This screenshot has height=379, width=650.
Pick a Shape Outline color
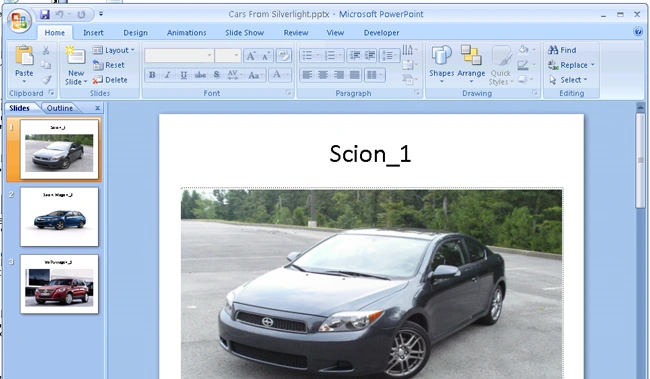[x=527, y=65]
